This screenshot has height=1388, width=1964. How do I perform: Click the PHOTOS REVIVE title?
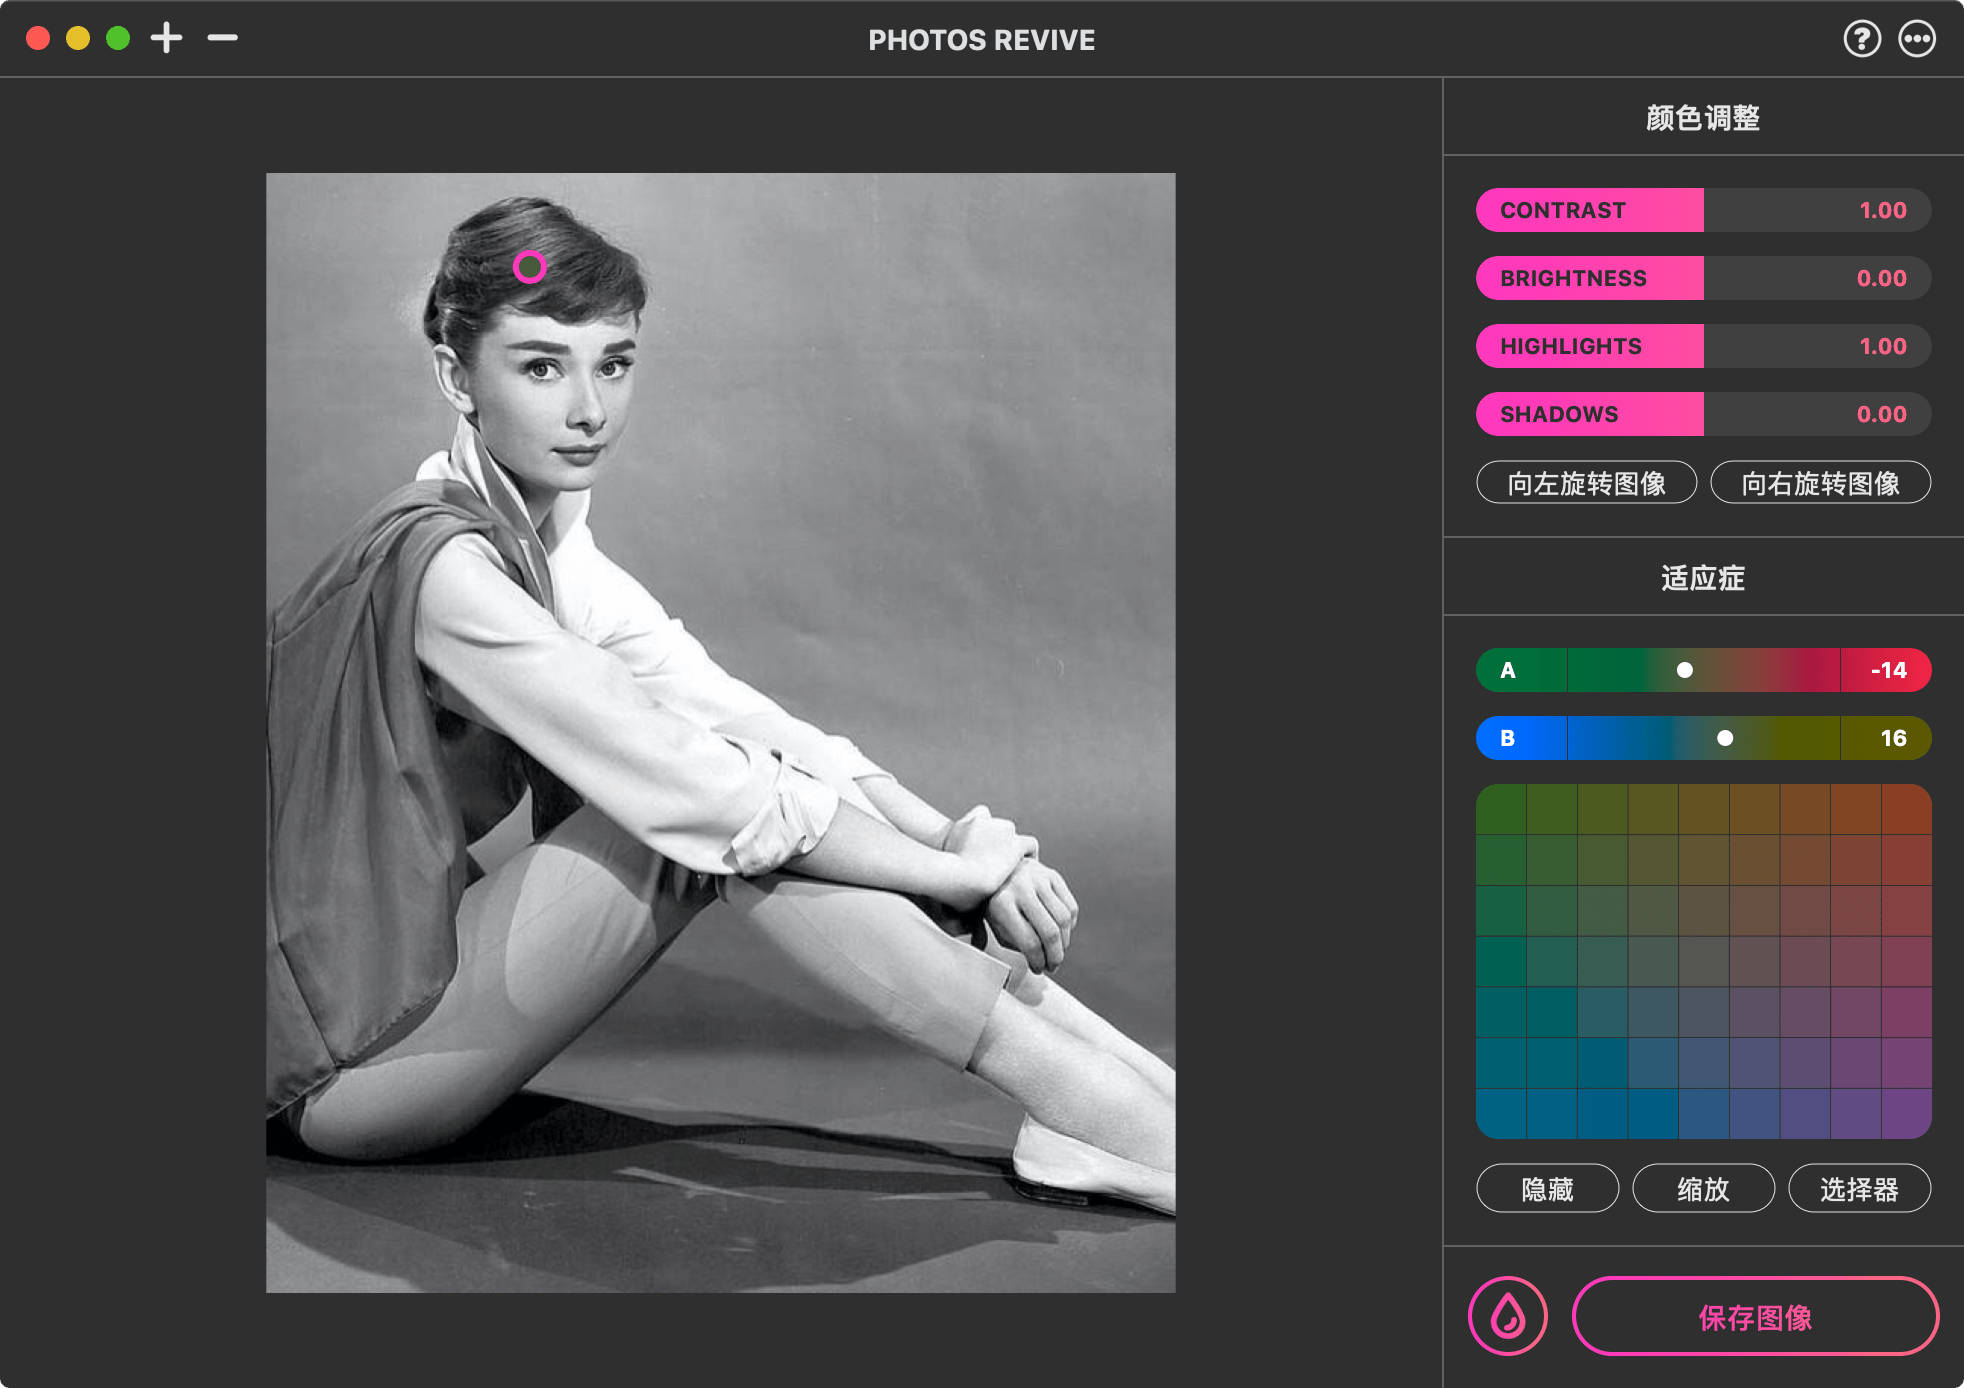click(x=981, y=40)
